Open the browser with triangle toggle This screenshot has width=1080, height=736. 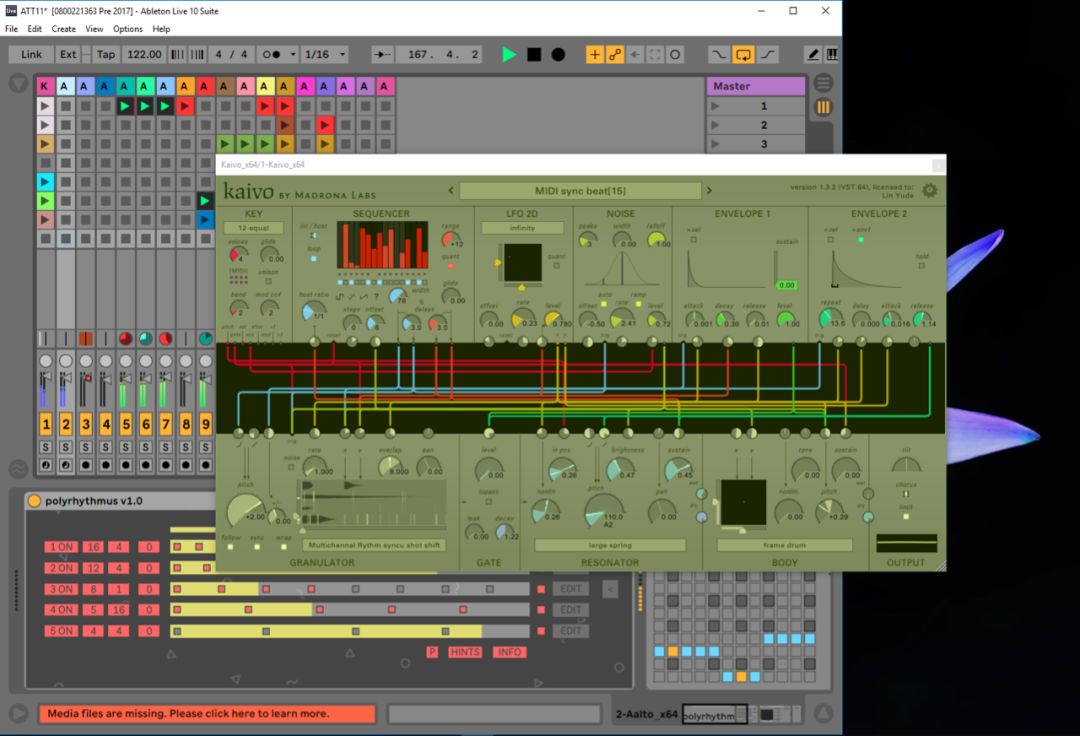coord(19,84)
